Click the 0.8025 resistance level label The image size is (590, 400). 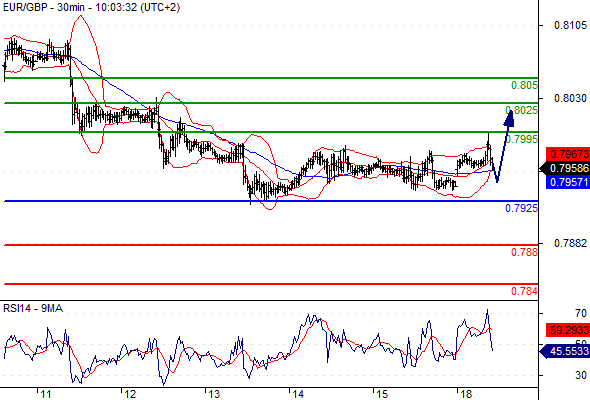[x=522, y=110]
